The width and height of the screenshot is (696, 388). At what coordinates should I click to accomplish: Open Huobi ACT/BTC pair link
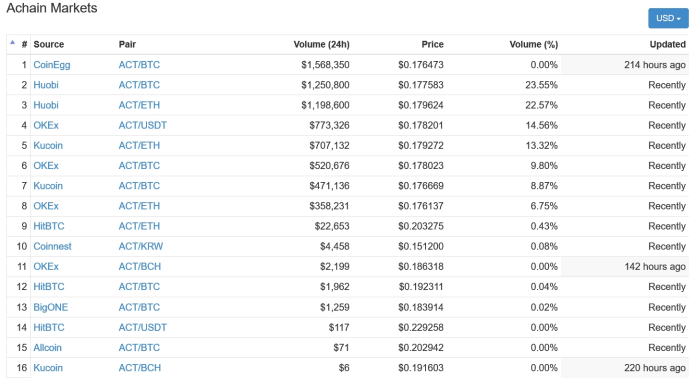click(x=139, y=85)
